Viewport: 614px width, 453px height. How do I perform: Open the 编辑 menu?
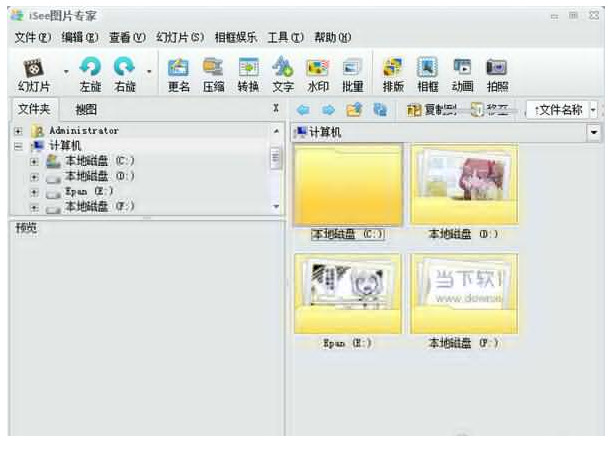80,38
